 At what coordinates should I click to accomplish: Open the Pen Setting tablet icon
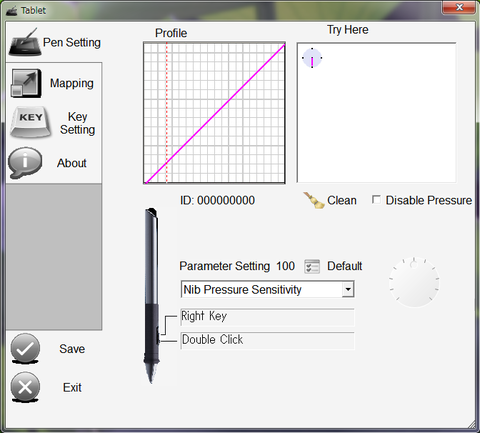point(25,43)
